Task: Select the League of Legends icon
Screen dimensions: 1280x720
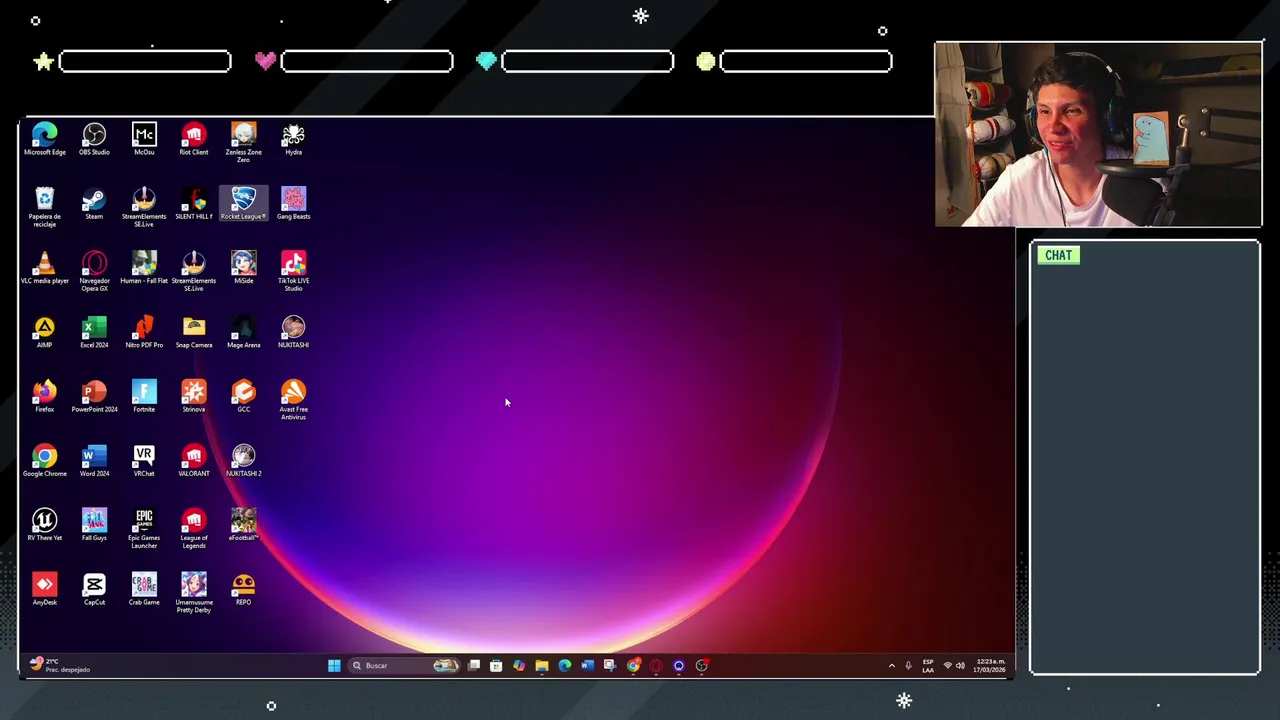Action: [x=194, y=528]
